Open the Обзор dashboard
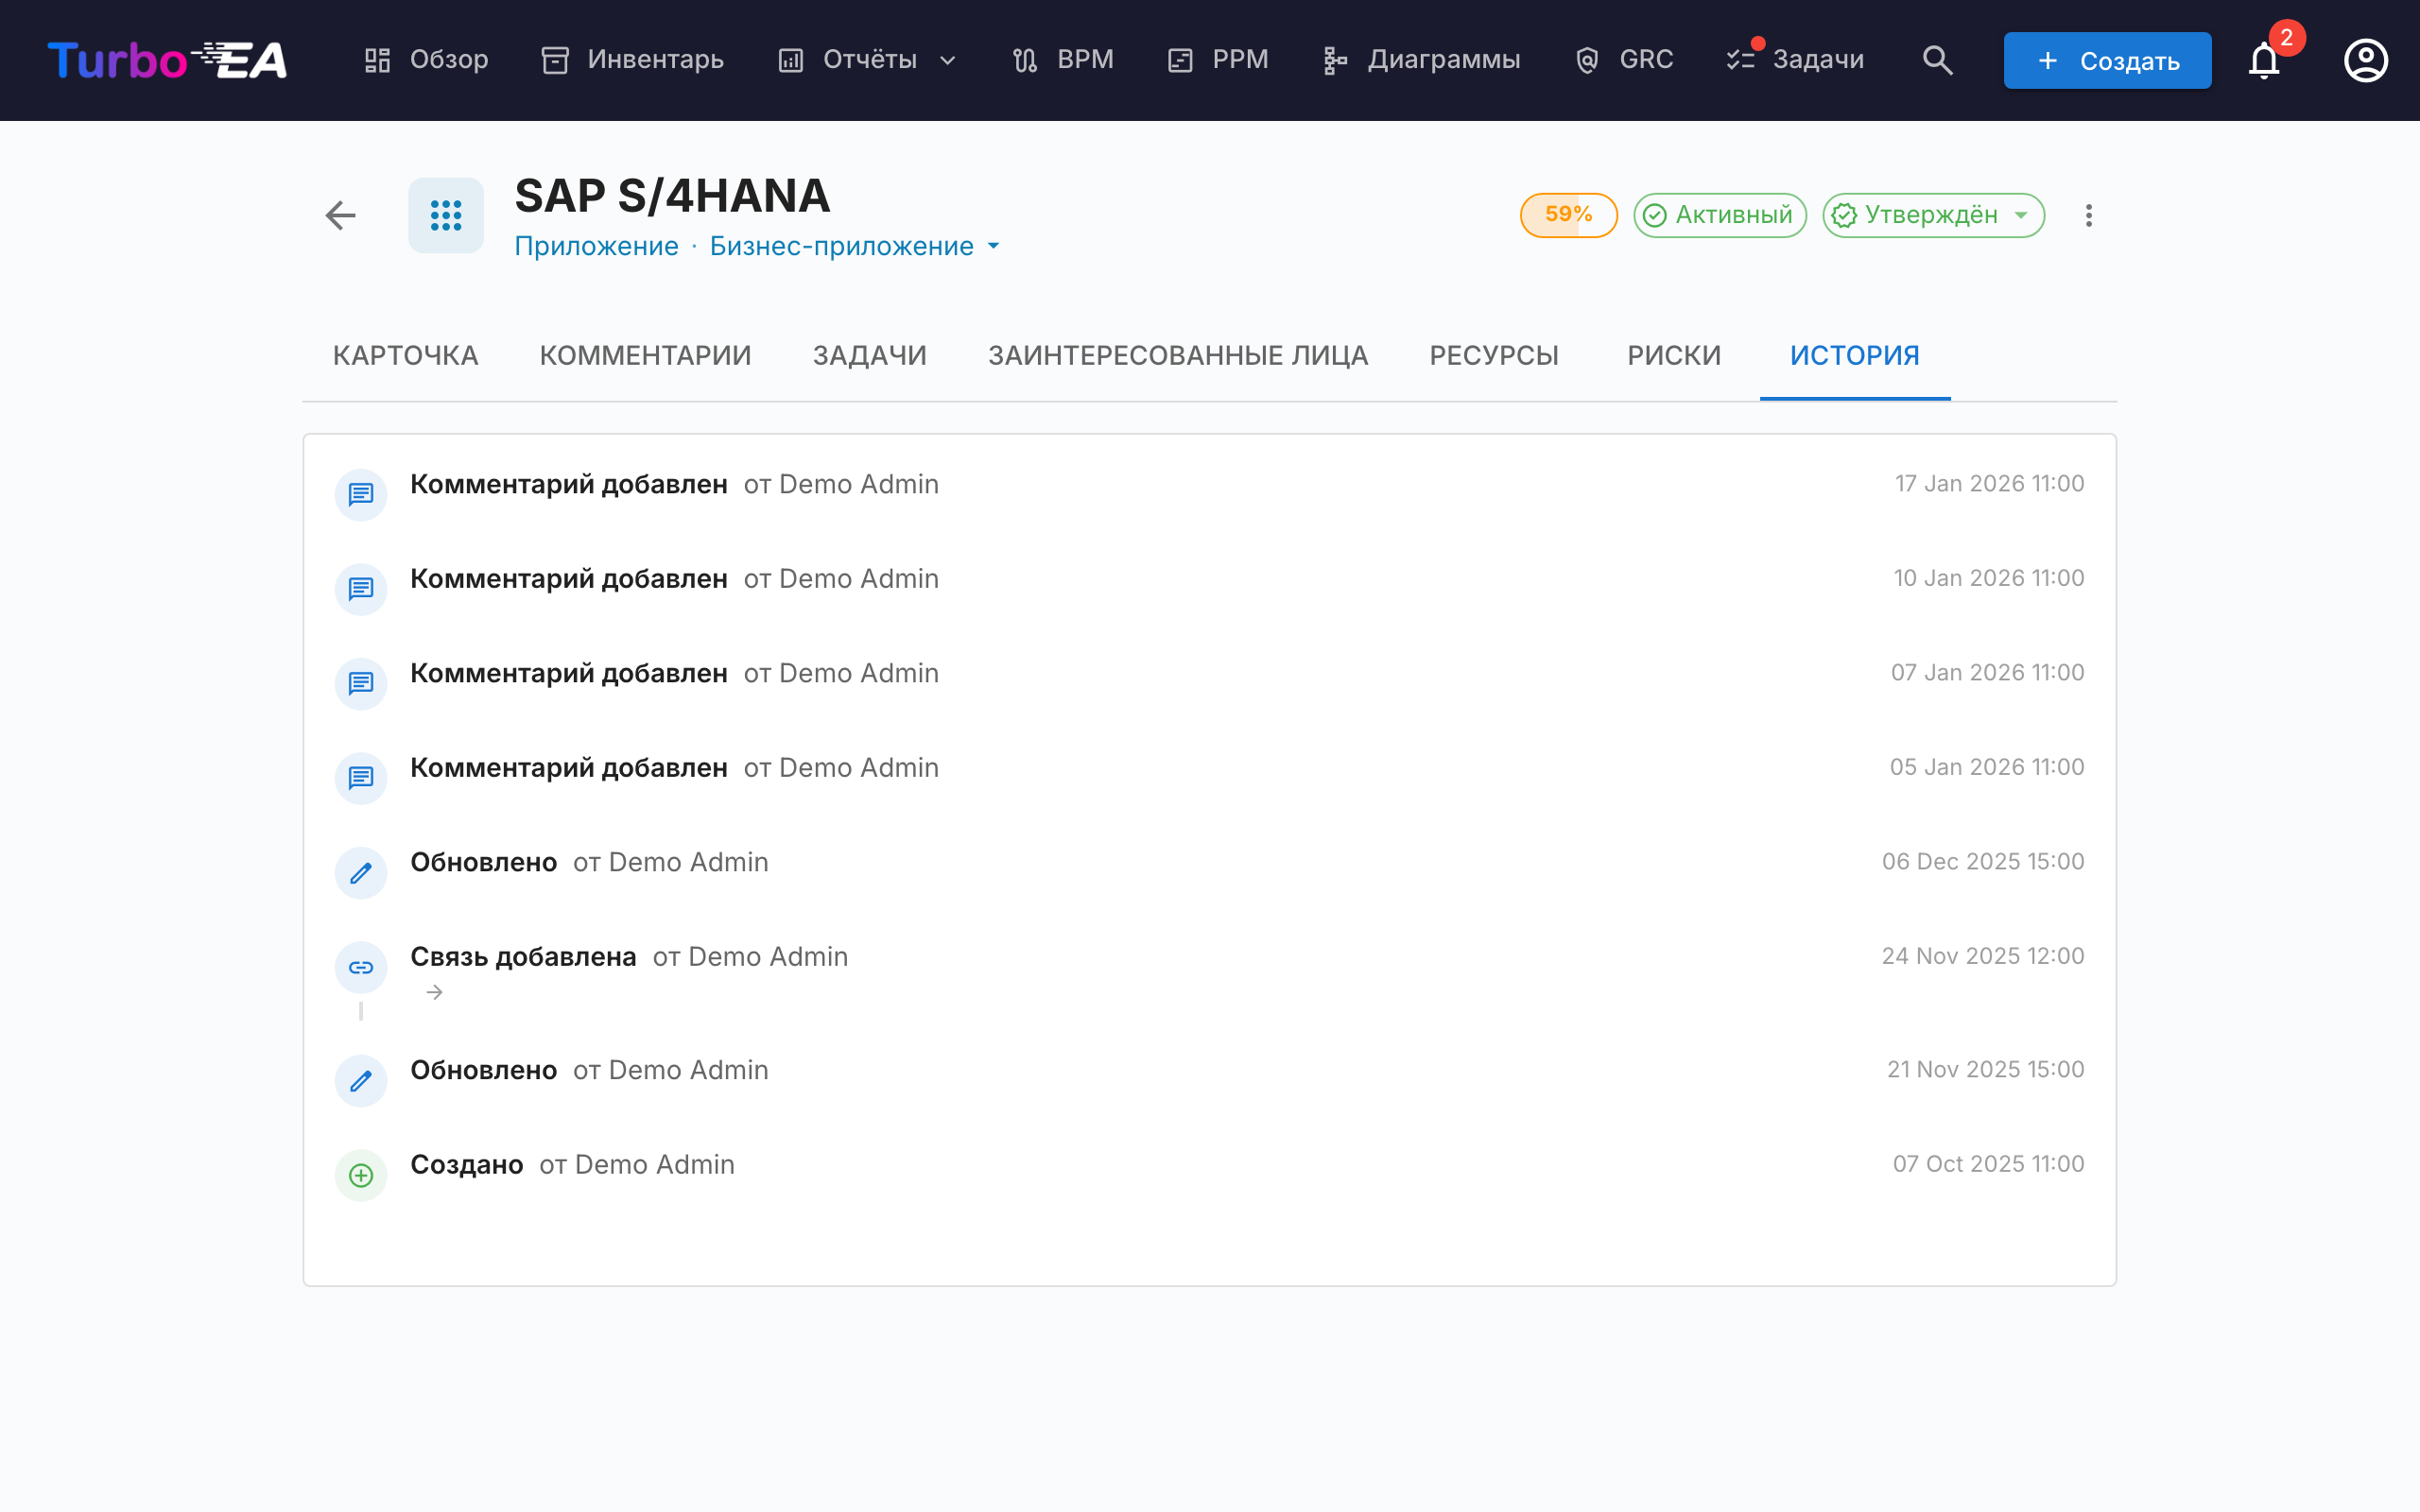 [x=426, y=60]
